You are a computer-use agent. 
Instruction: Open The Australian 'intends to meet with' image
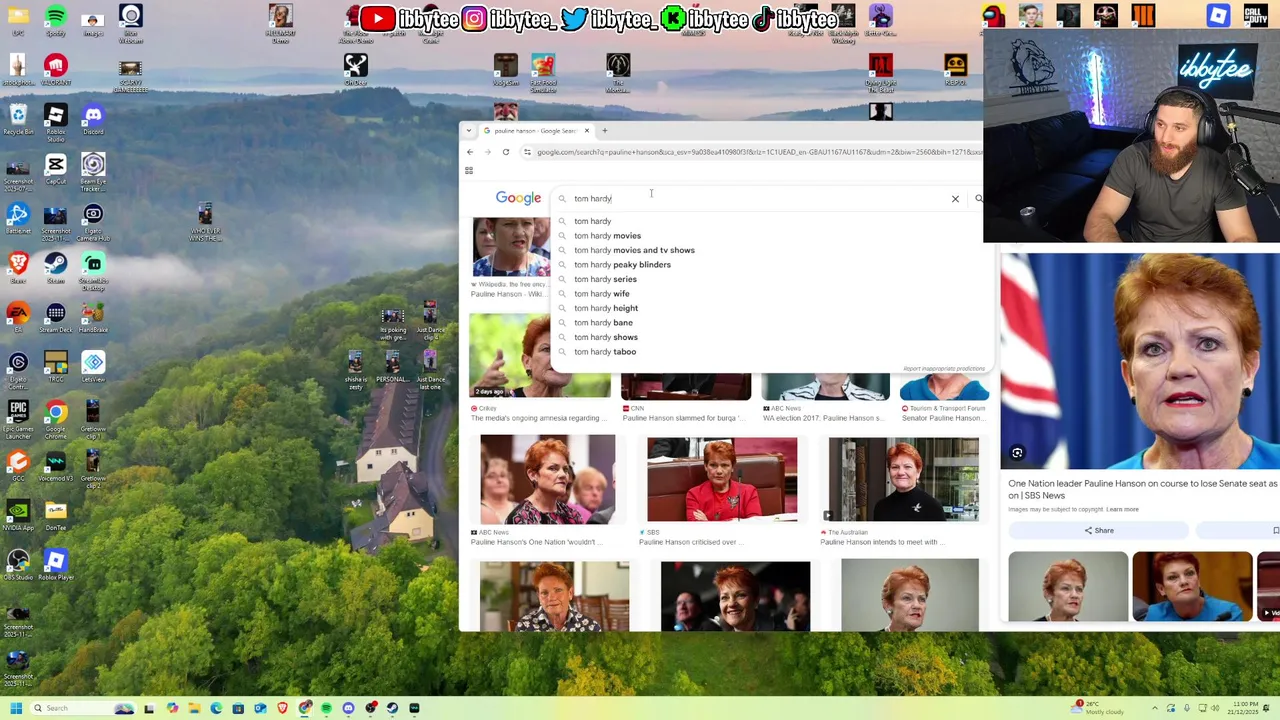click(x=904, y=479)
